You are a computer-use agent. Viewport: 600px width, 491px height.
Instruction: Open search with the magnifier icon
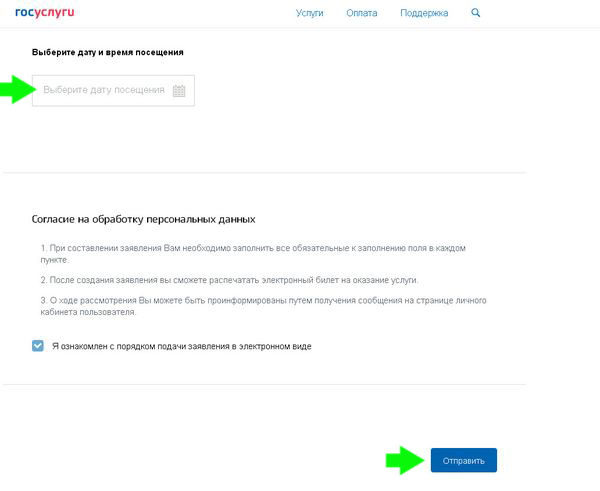[x=476, y=13]
